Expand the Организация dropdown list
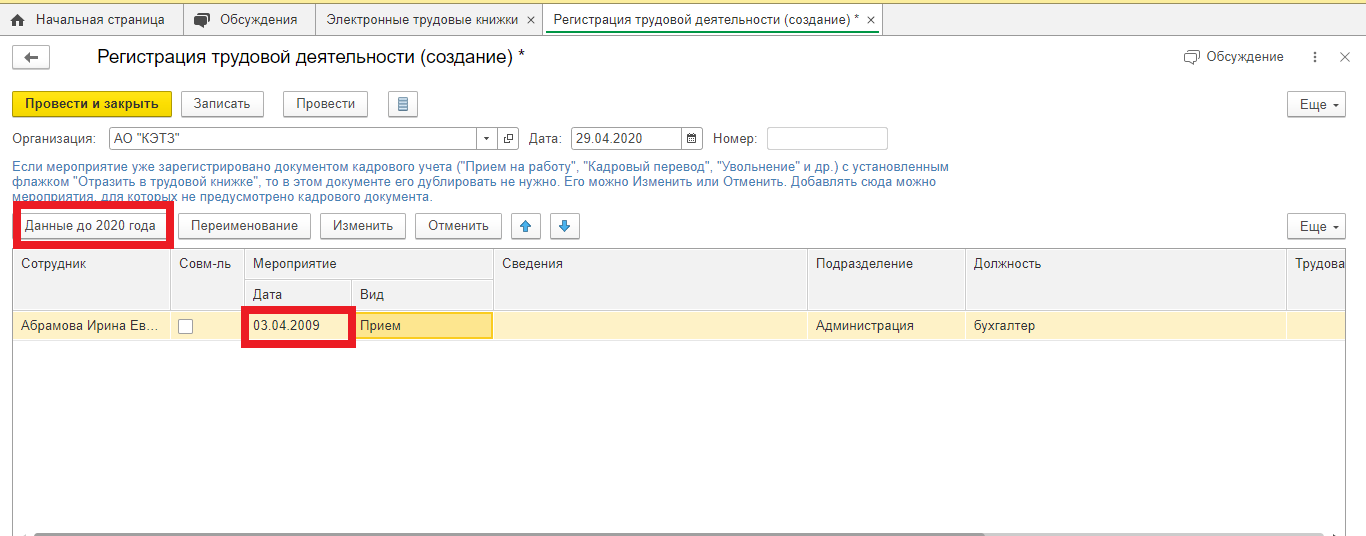 [486, 139]
